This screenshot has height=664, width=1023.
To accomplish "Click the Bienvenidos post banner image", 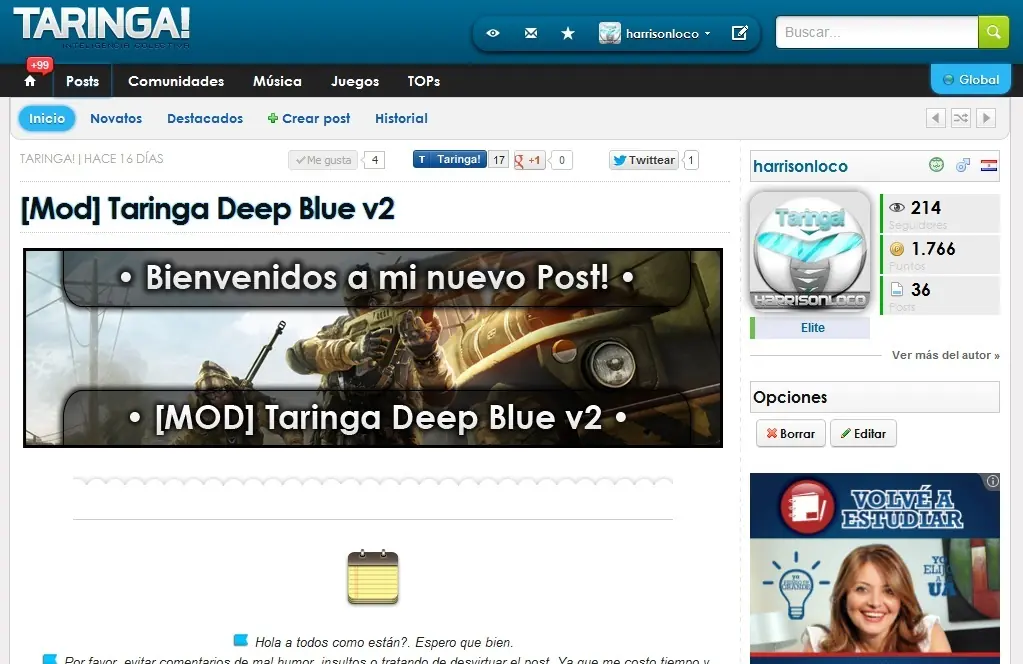I will click(x=373, y=348).
